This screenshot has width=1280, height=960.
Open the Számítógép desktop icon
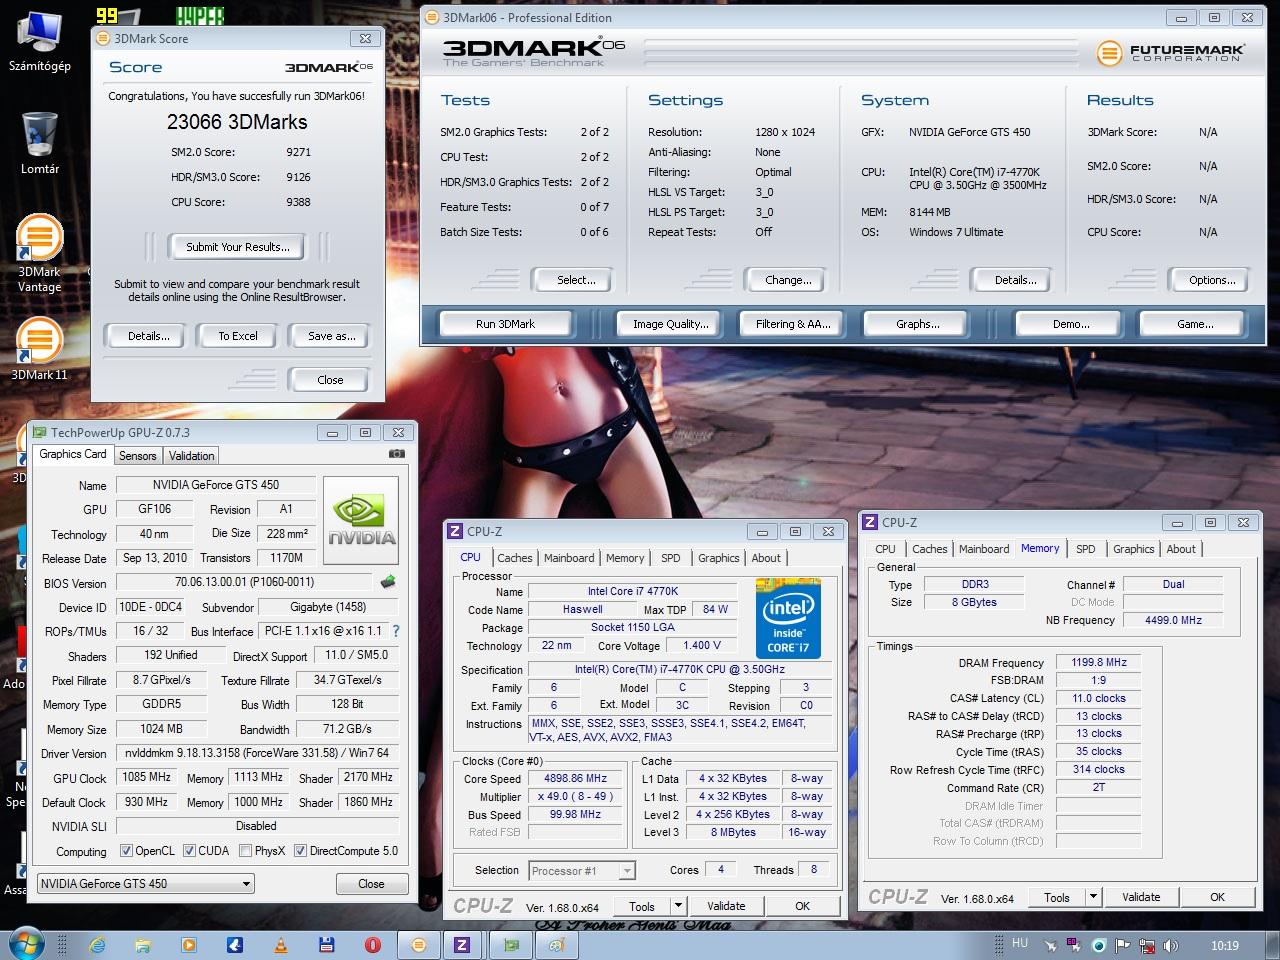(x=39, y=40)
